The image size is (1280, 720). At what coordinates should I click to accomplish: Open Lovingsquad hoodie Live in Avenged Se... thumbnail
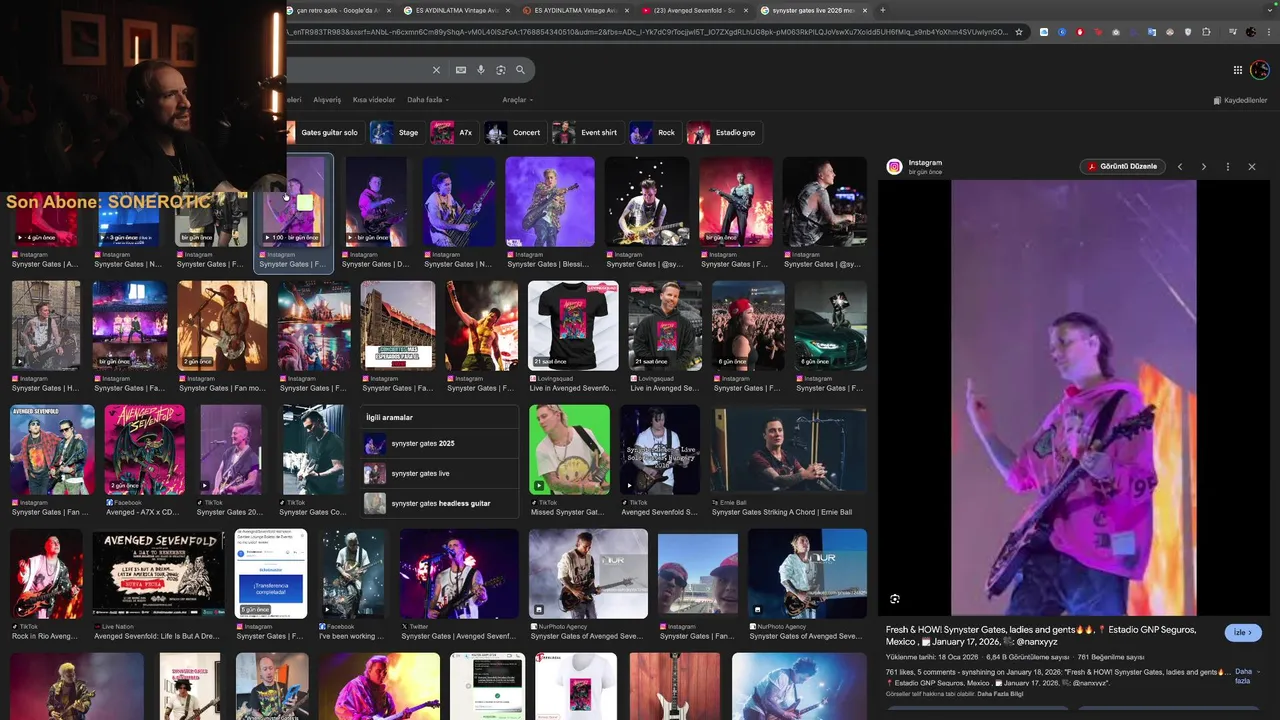click(x=665, y=326)
